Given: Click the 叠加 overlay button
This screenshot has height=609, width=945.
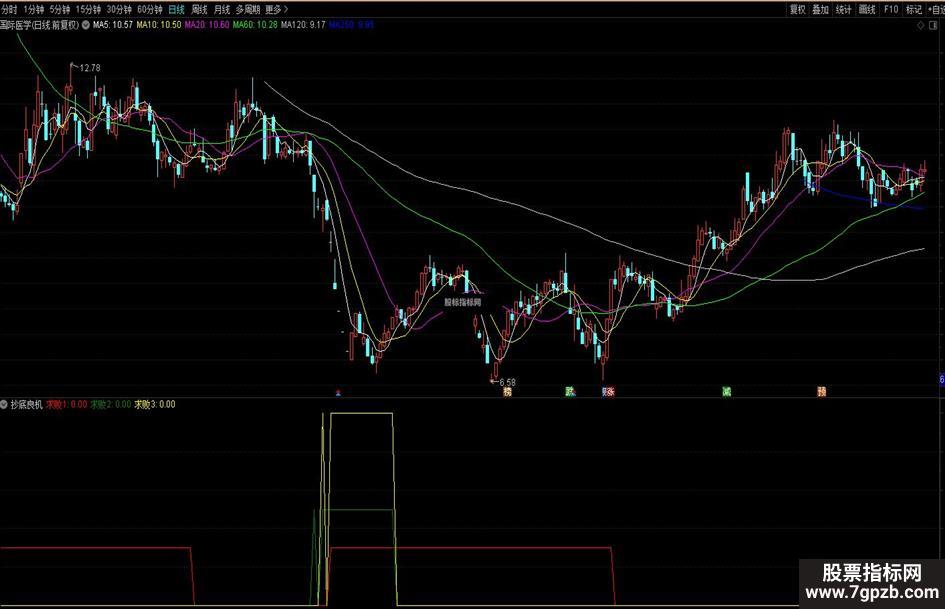Looking at the screenshot, I should point(820,10).
